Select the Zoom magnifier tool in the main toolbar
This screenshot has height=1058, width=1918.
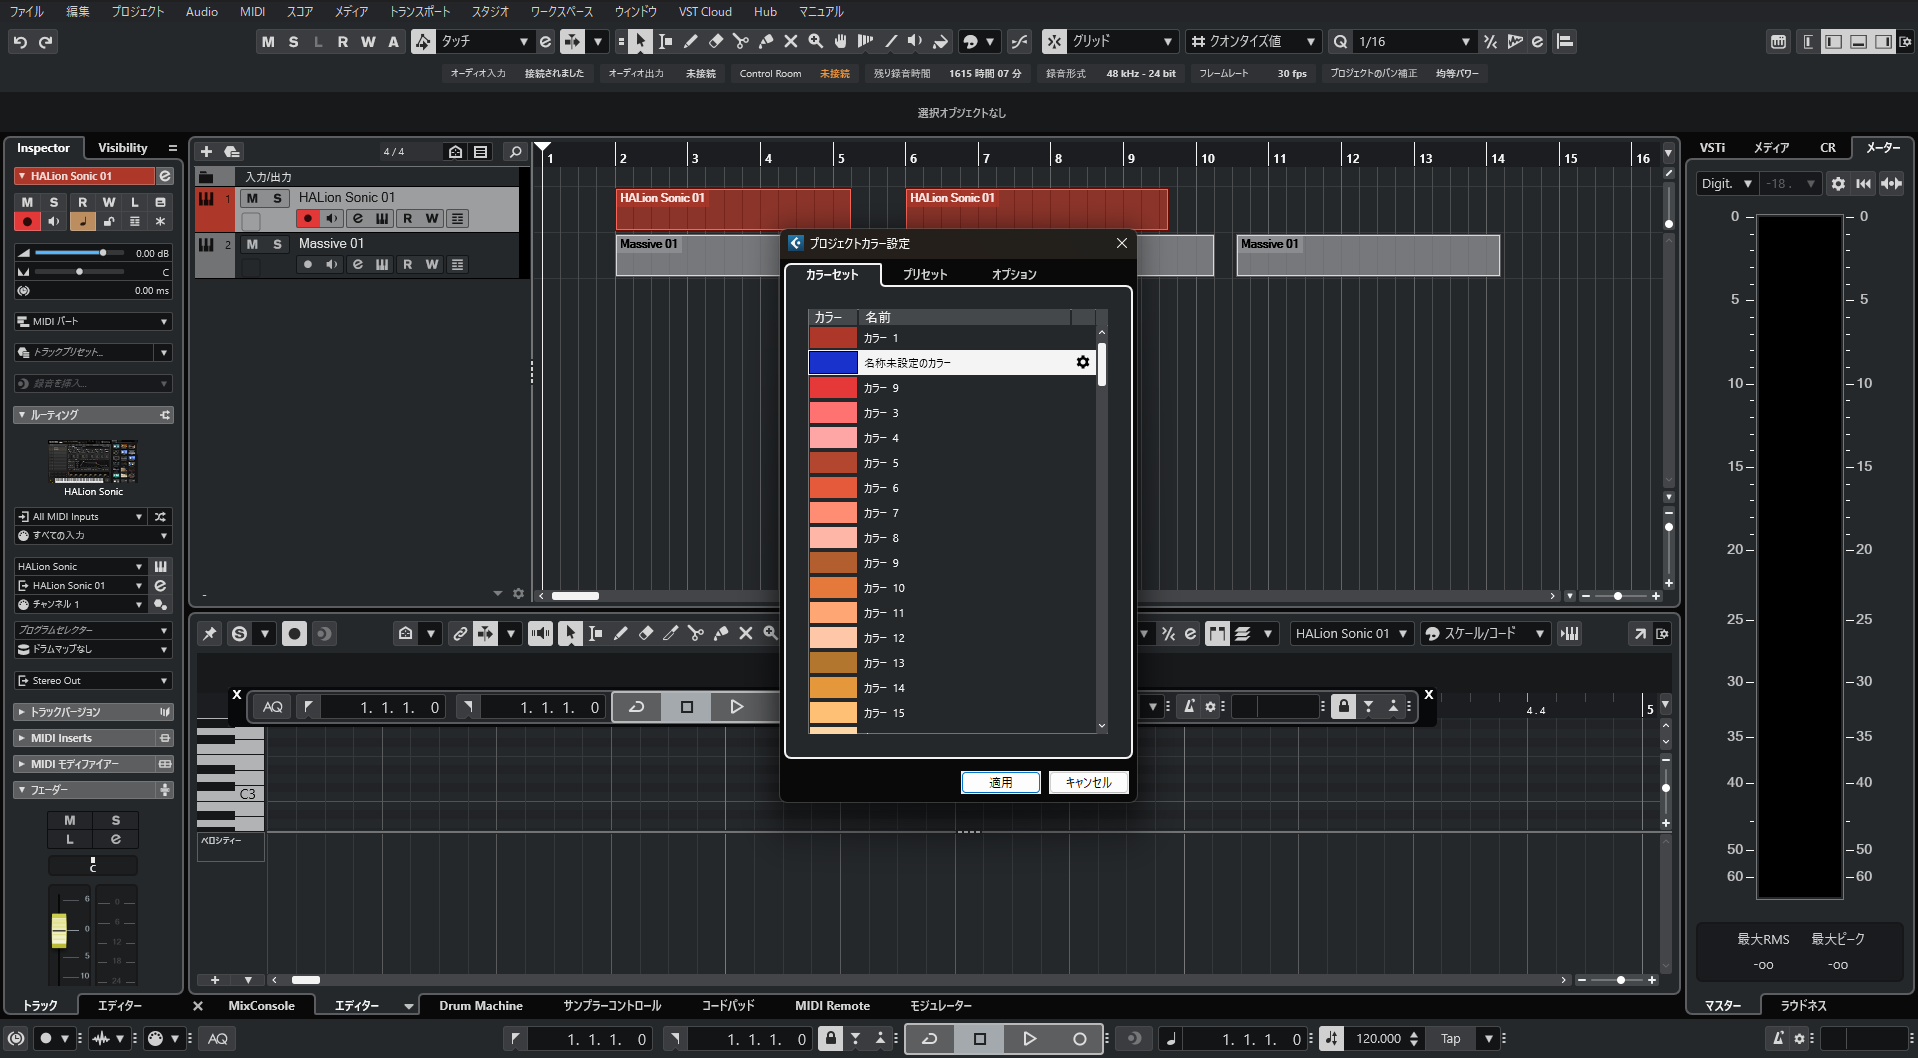[816, 42]
